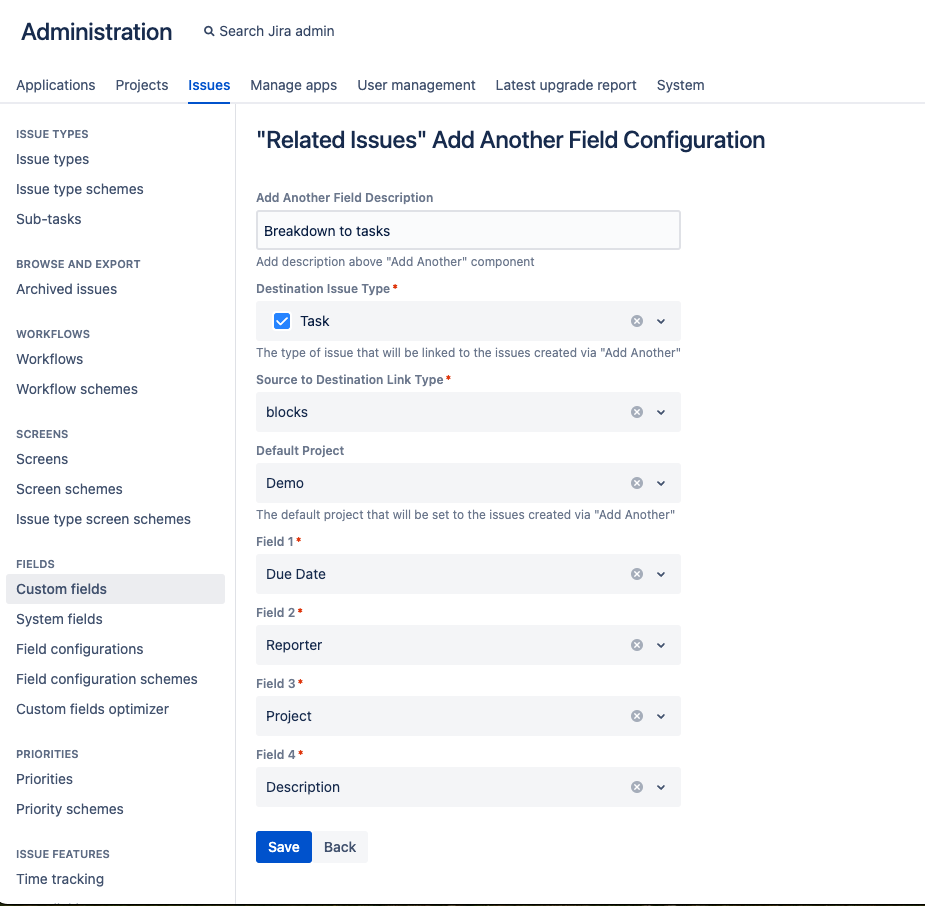Clear the Destination Issue Type selection
The image size is (925, 906).
click(x=637, y=321)
